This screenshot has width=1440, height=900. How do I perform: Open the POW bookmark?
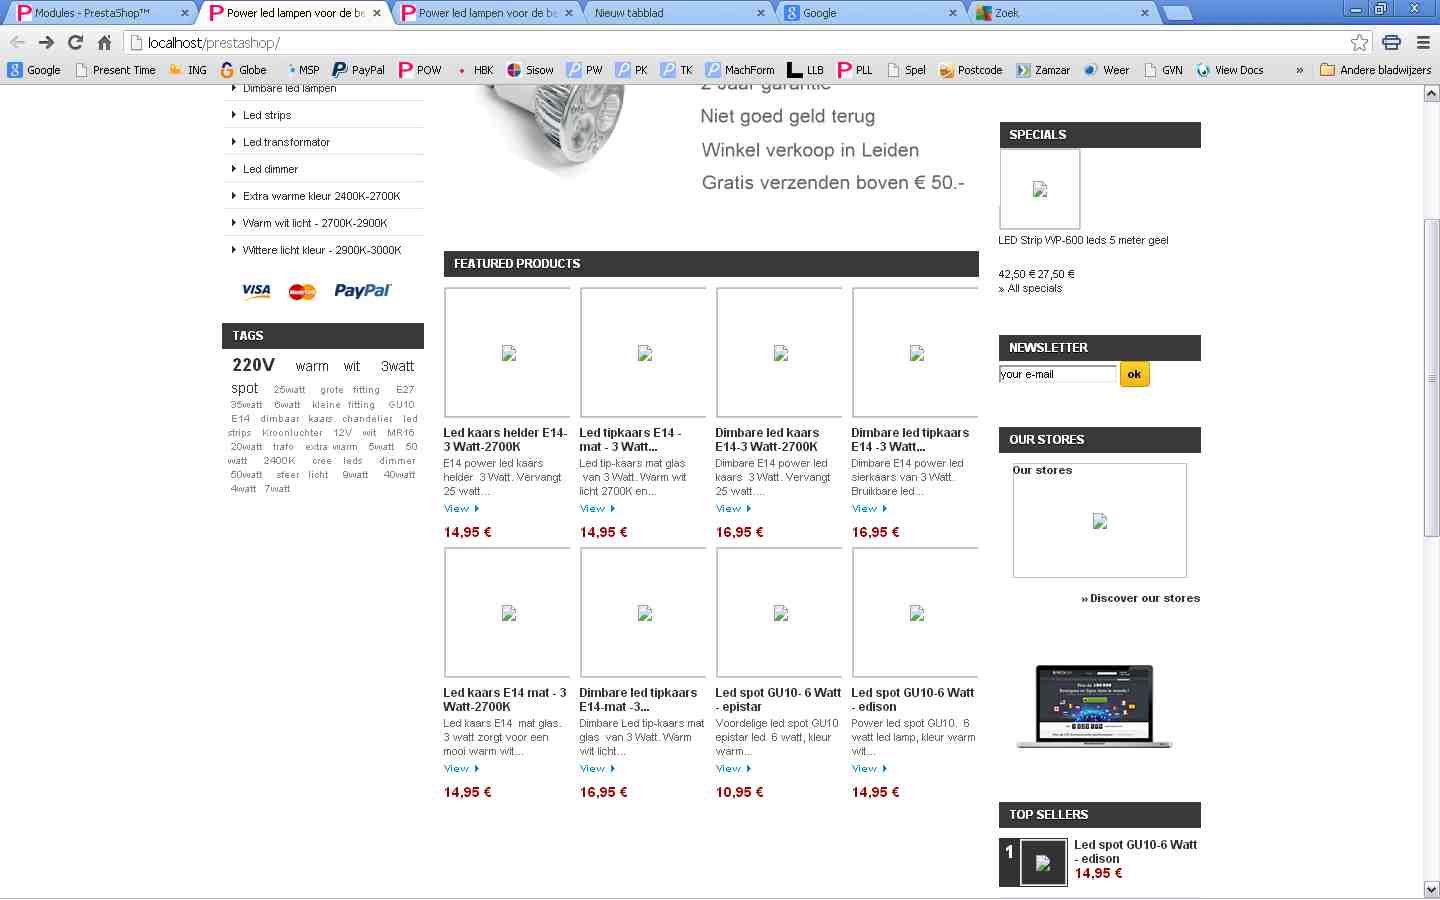coord(420,70)
